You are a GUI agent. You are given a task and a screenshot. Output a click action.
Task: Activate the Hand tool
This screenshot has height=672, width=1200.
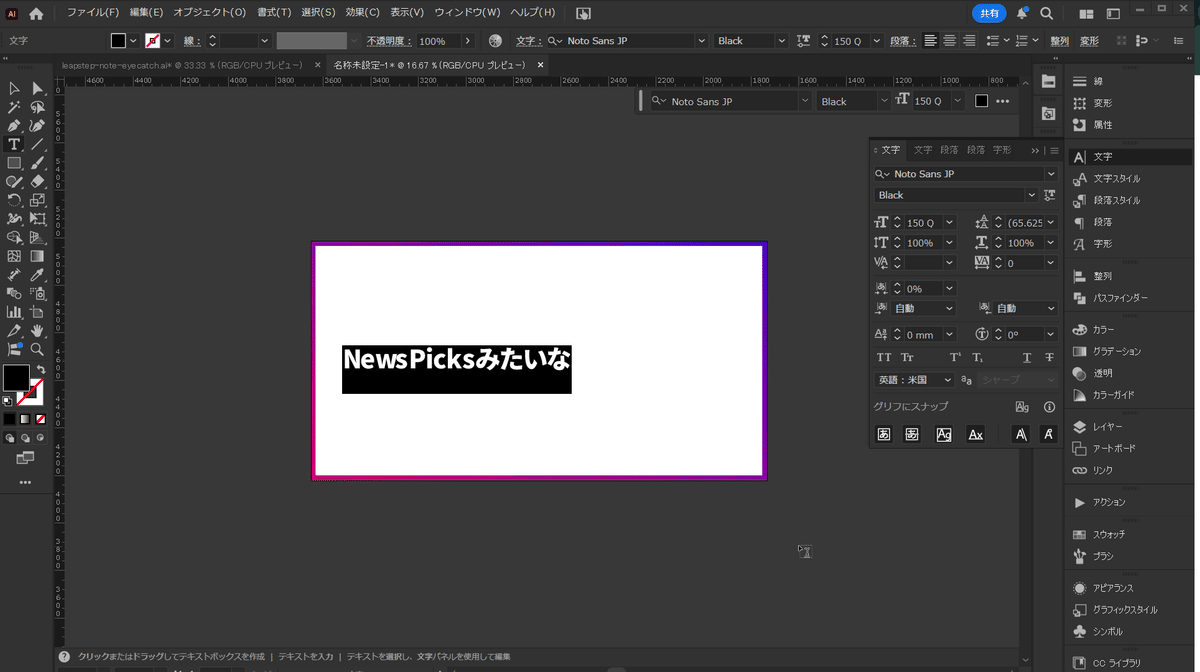tap(37, 330)
